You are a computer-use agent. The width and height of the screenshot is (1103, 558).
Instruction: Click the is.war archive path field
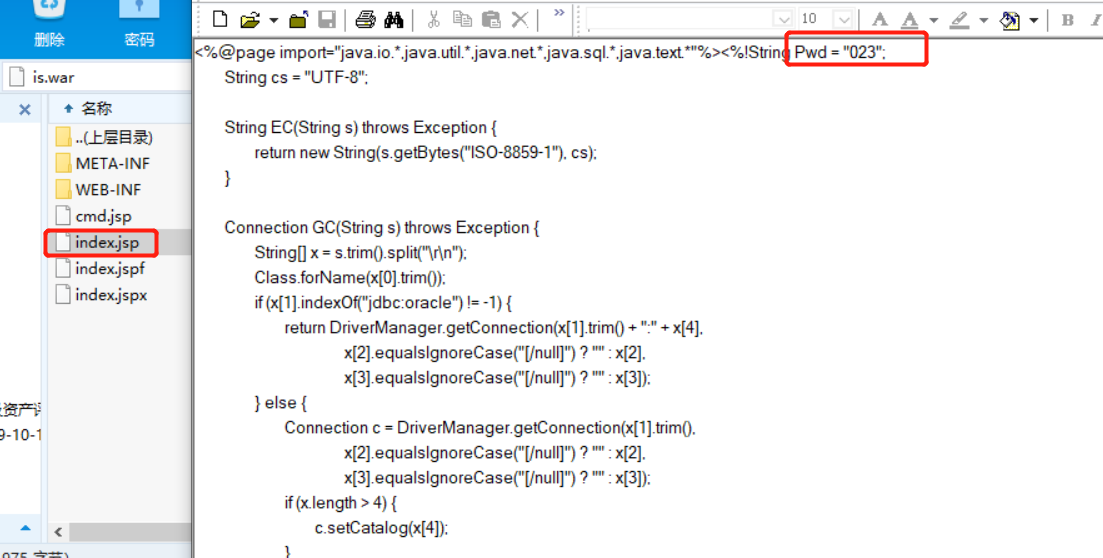pyautogui.click(x=96, y=77)
